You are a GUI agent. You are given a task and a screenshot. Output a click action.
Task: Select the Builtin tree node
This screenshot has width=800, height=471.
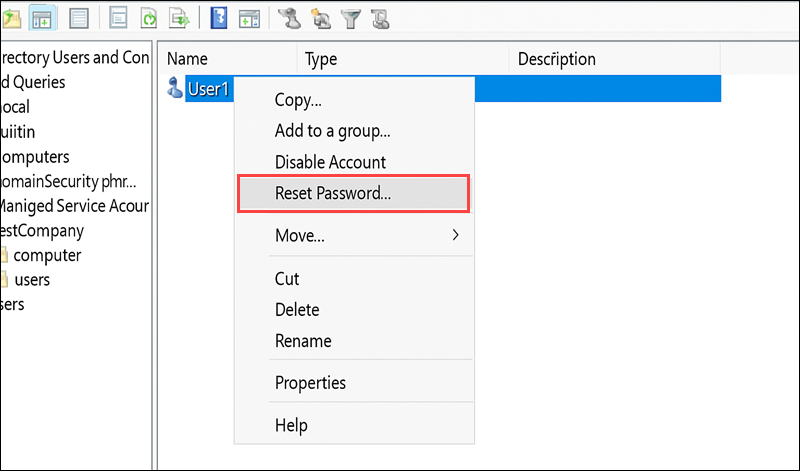point(18,132)
